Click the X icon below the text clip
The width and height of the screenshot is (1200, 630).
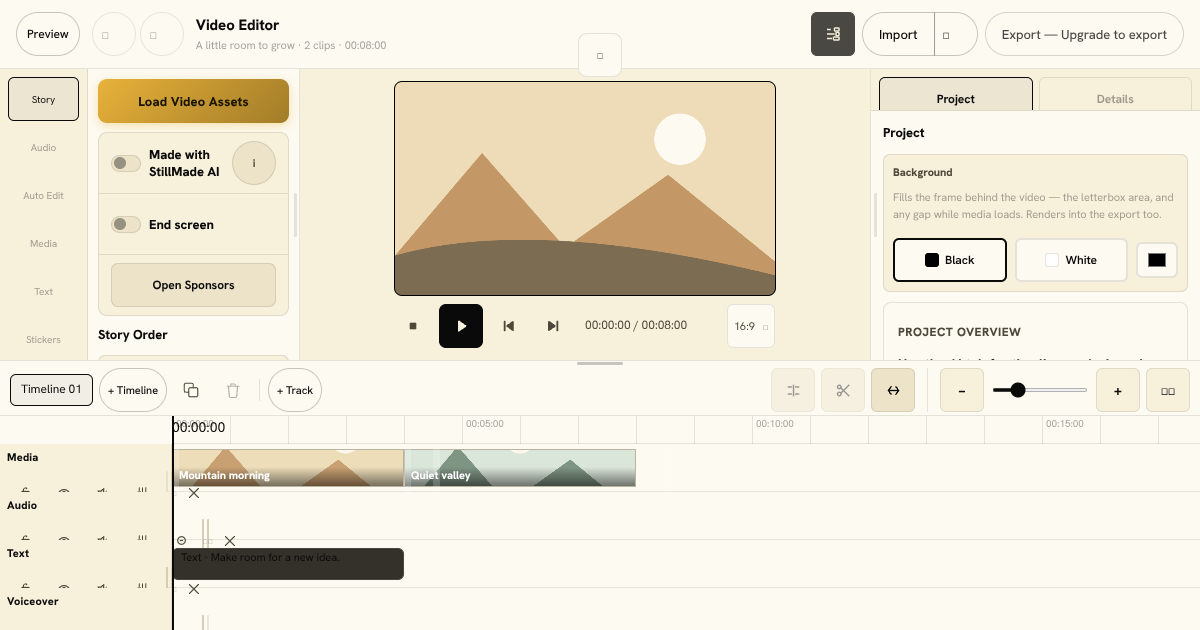pyautogui.click(x=194, y=589)
